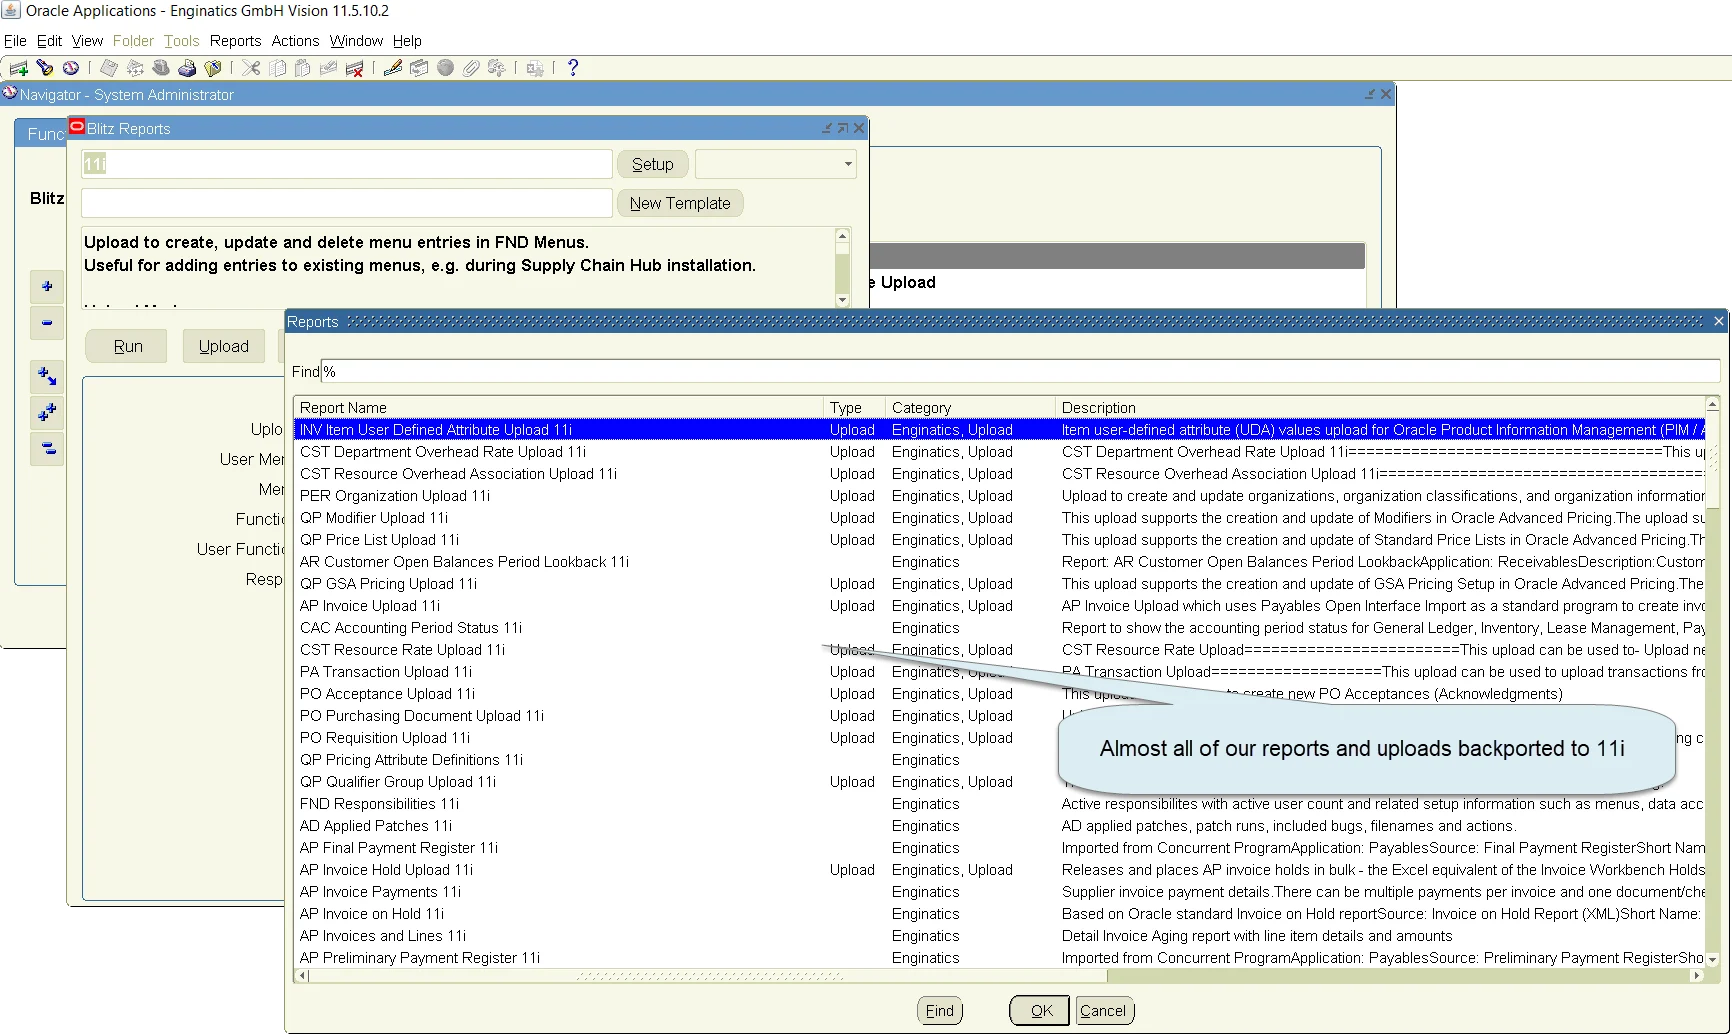Select FND Responsibilities 11i row
Image resolution: width=1732 pixels, height=1034 pixels.
point(1000,804)
